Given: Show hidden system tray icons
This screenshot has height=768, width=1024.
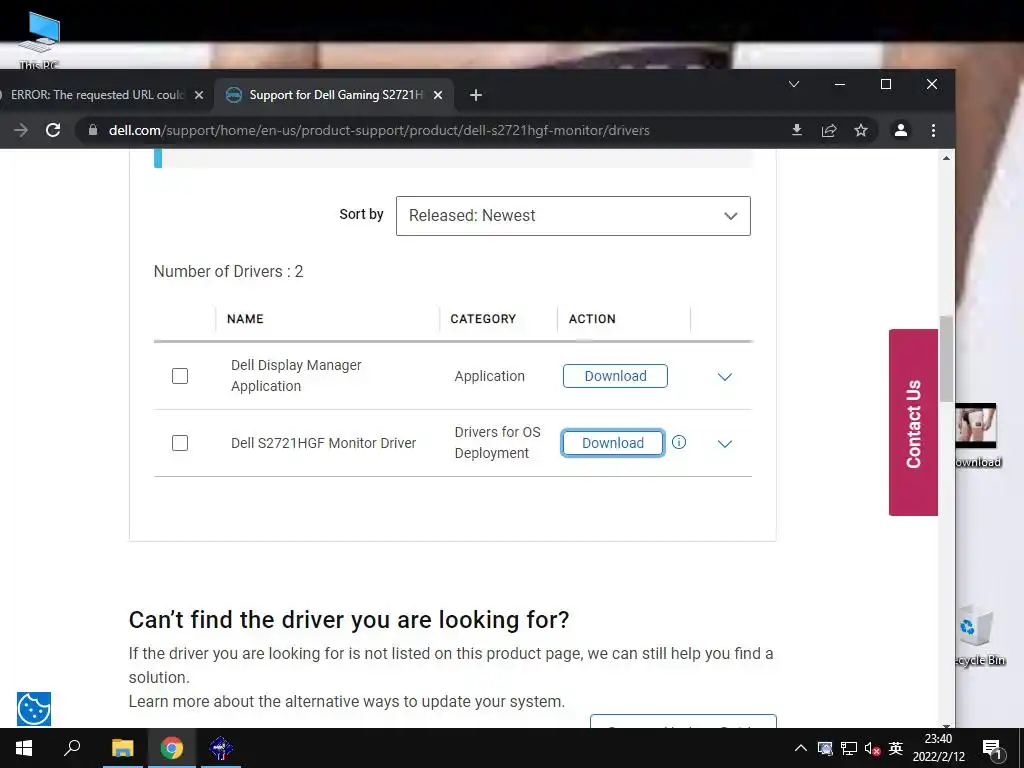Looking at the screenshot, I should click(801, 748).
